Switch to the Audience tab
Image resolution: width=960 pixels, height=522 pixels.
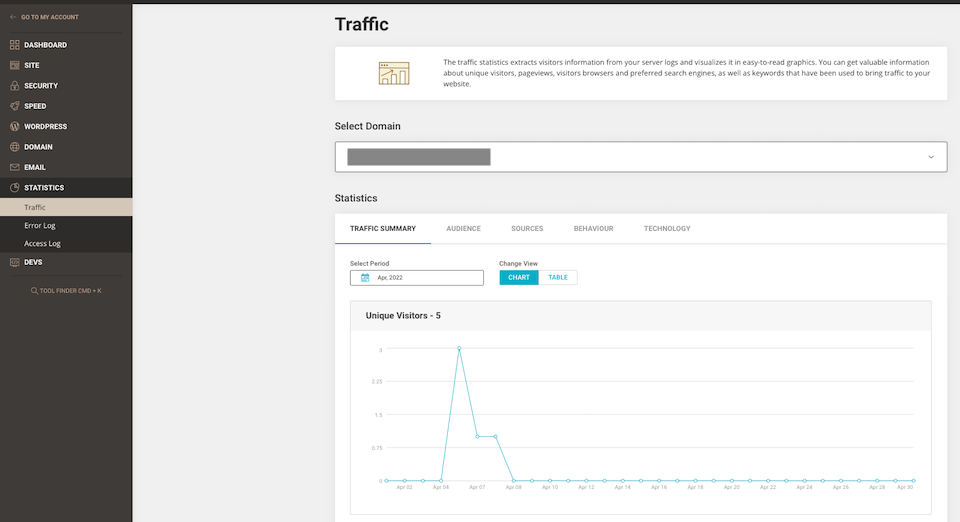coord(463,228)
